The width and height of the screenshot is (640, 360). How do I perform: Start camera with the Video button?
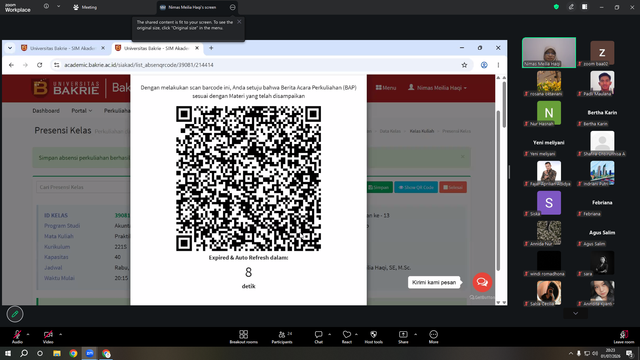(x=48, y=336)
